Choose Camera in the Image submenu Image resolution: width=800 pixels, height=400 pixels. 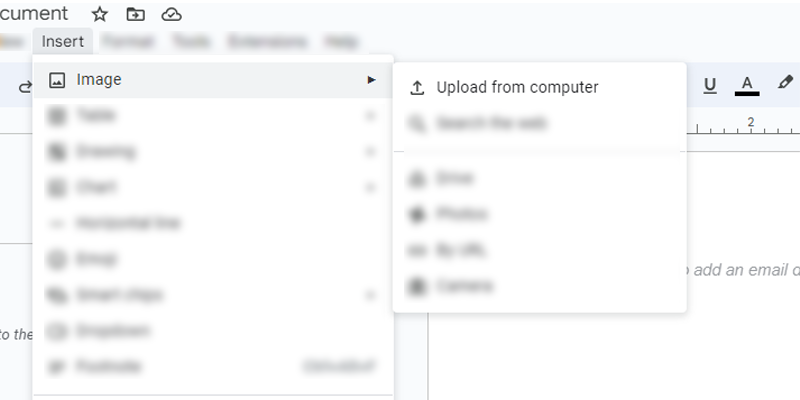pos(464,286)
